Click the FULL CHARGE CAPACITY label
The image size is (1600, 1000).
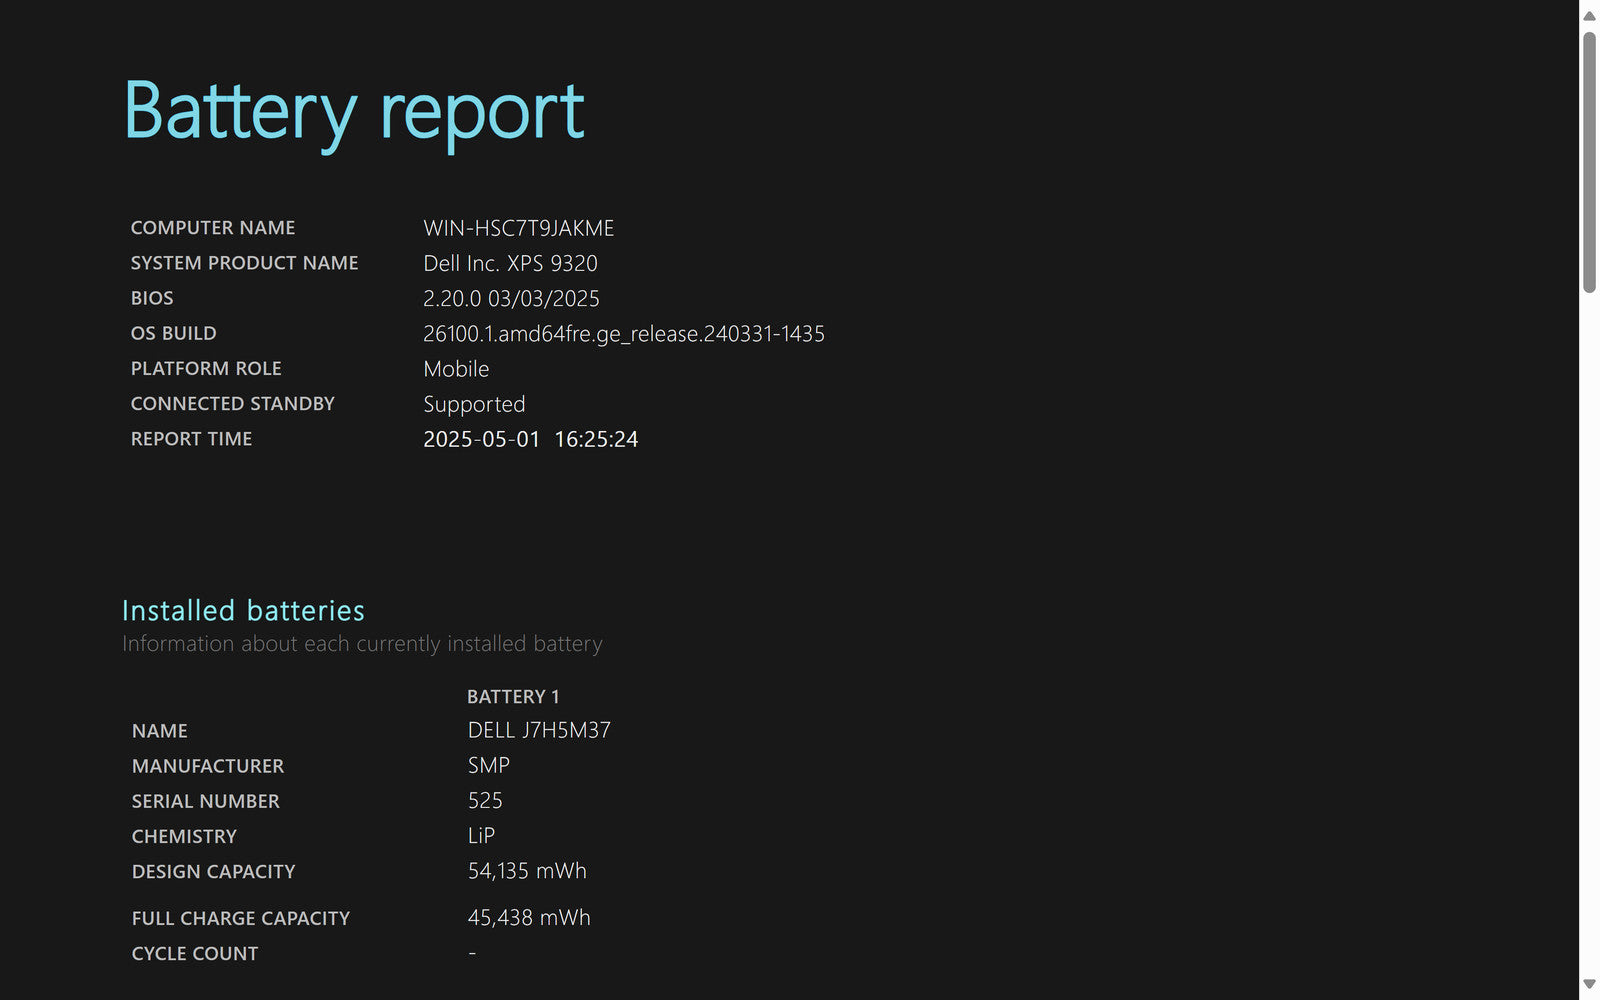pyautogui.click(x=241, y=918)
